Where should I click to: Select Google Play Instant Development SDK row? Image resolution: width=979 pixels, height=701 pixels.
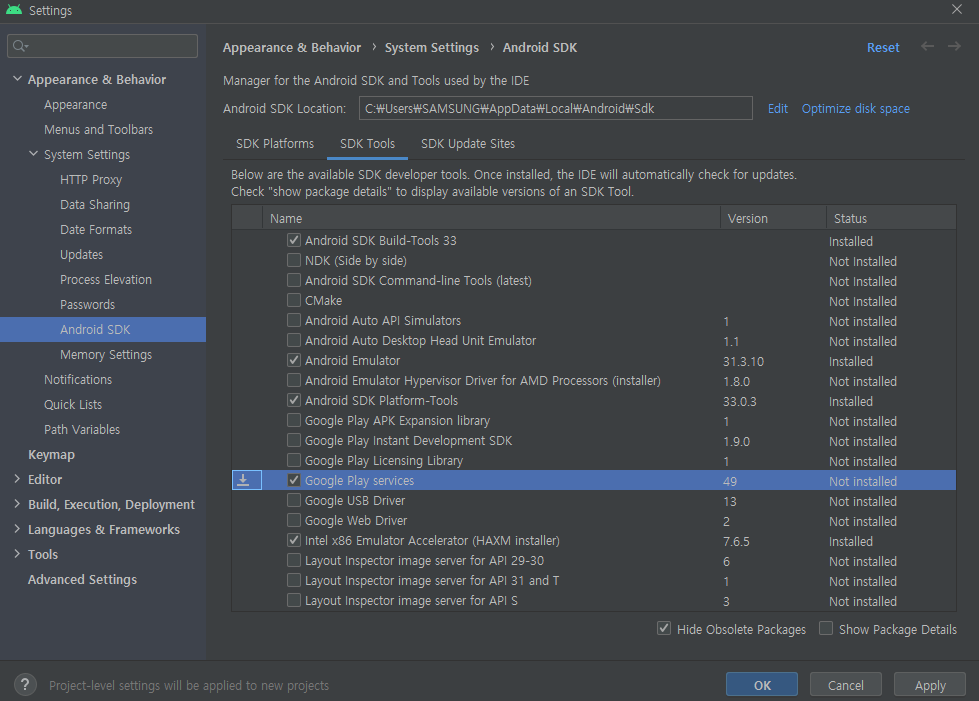tap(594, 440)
